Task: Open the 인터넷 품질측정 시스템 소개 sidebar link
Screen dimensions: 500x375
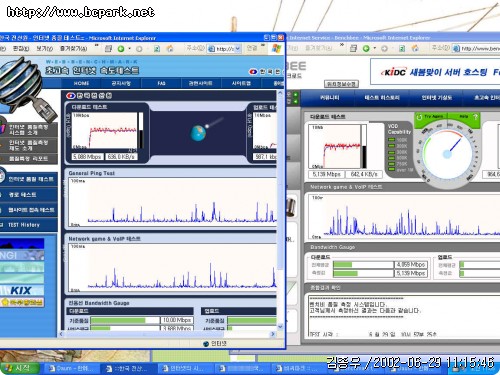Action: coord(28,130)
